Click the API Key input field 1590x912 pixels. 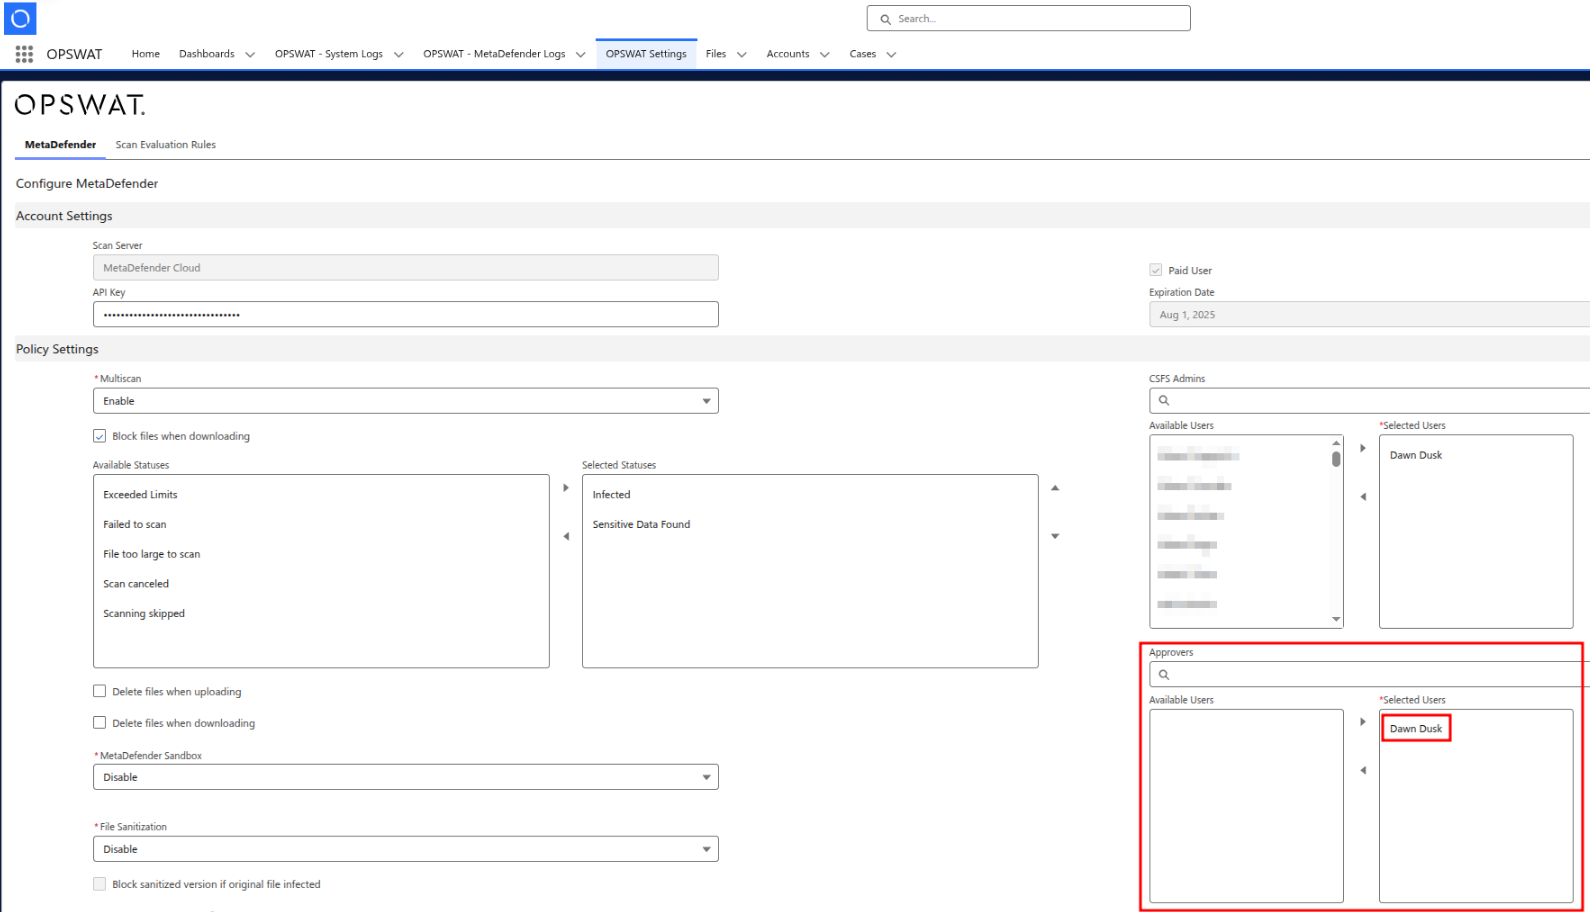[406, 314]
